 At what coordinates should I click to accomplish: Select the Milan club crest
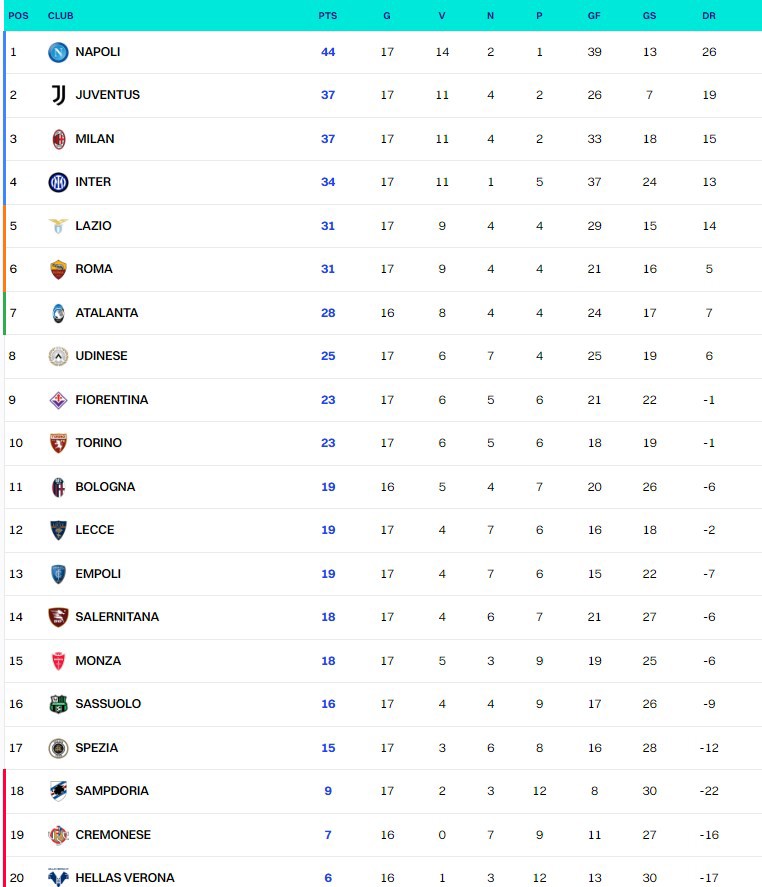pos(58,139)
